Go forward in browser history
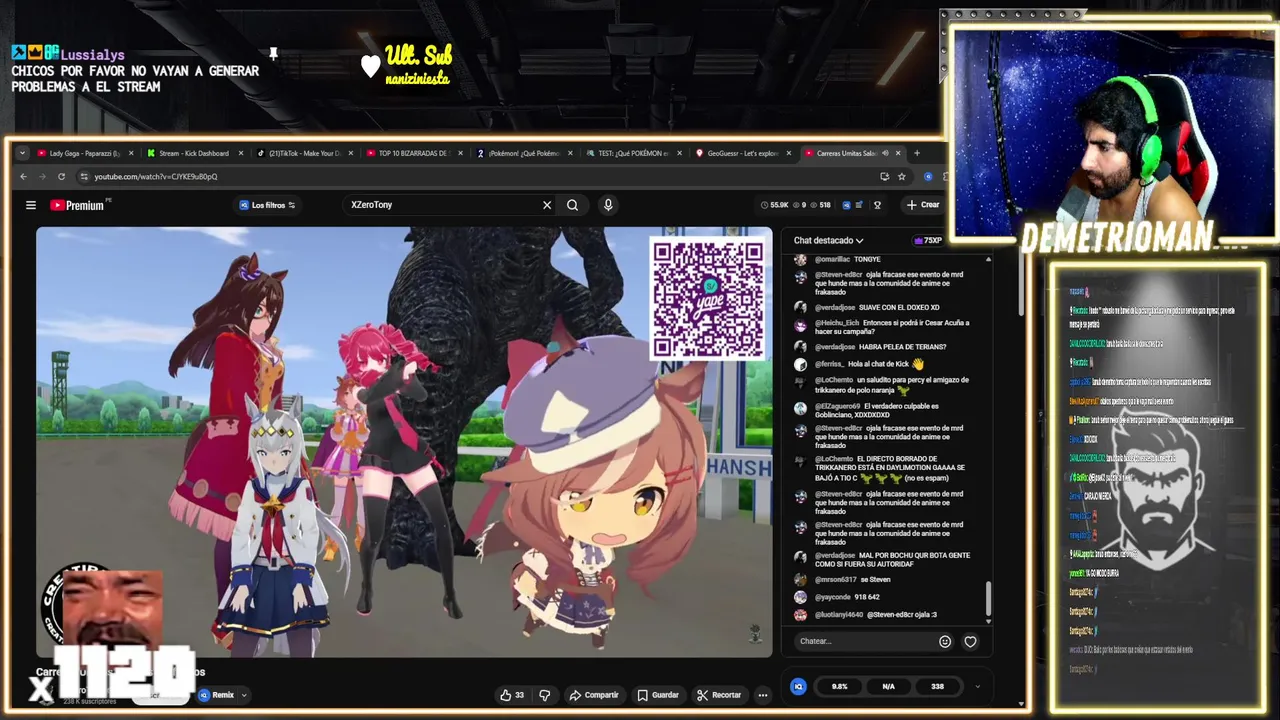The width and height of the screenshot is (1280, 720). point(42,176)
